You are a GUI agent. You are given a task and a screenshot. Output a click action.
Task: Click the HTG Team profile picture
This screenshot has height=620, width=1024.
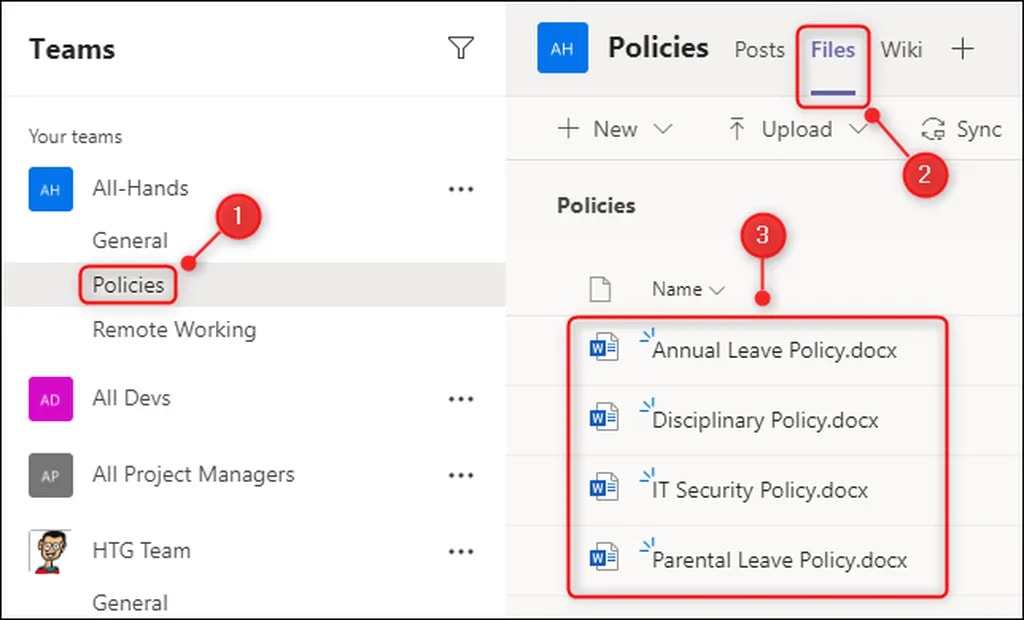pos(50,551)
